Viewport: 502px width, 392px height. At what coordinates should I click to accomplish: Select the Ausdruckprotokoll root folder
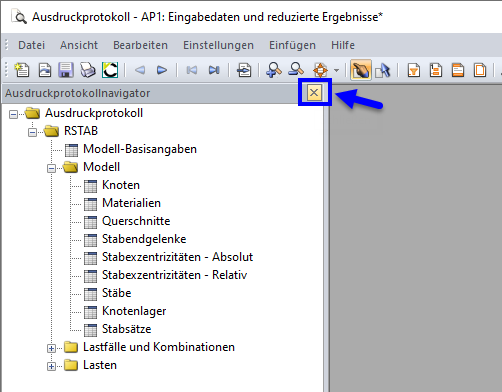click(x=94, y=113)
